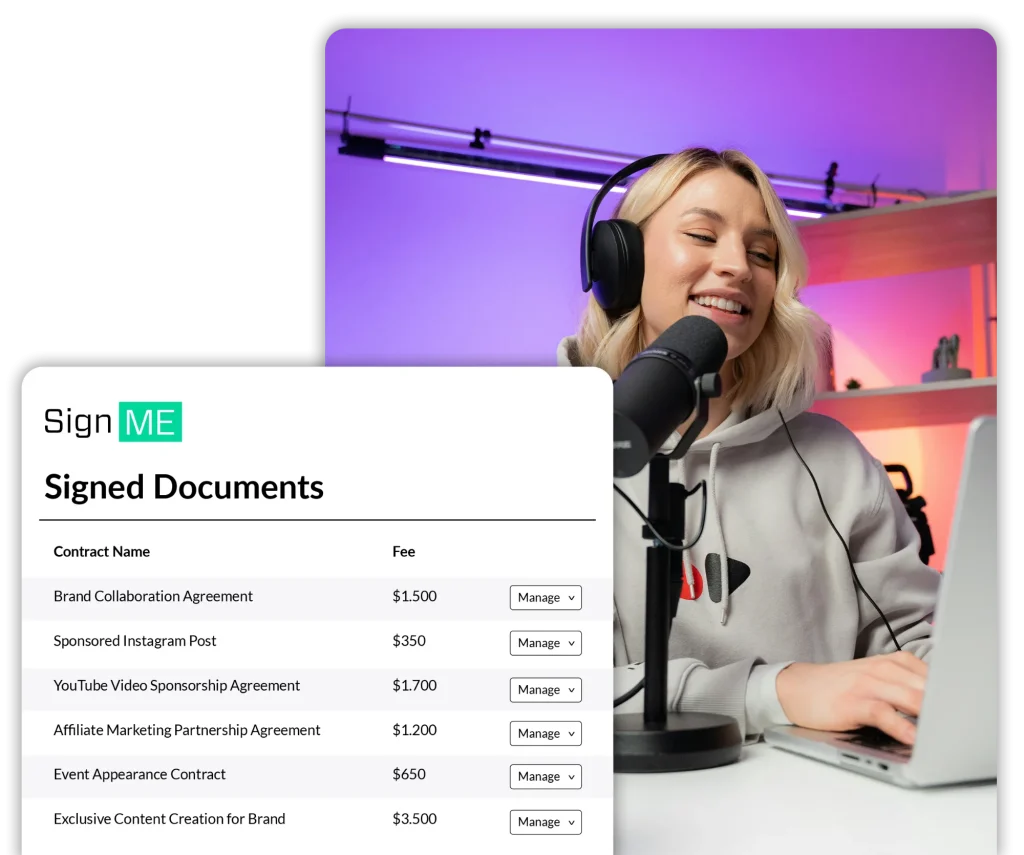Click the Event Appearance Contract name
The width and height of the screenshot is (1024, 855).
click(140, 774)
